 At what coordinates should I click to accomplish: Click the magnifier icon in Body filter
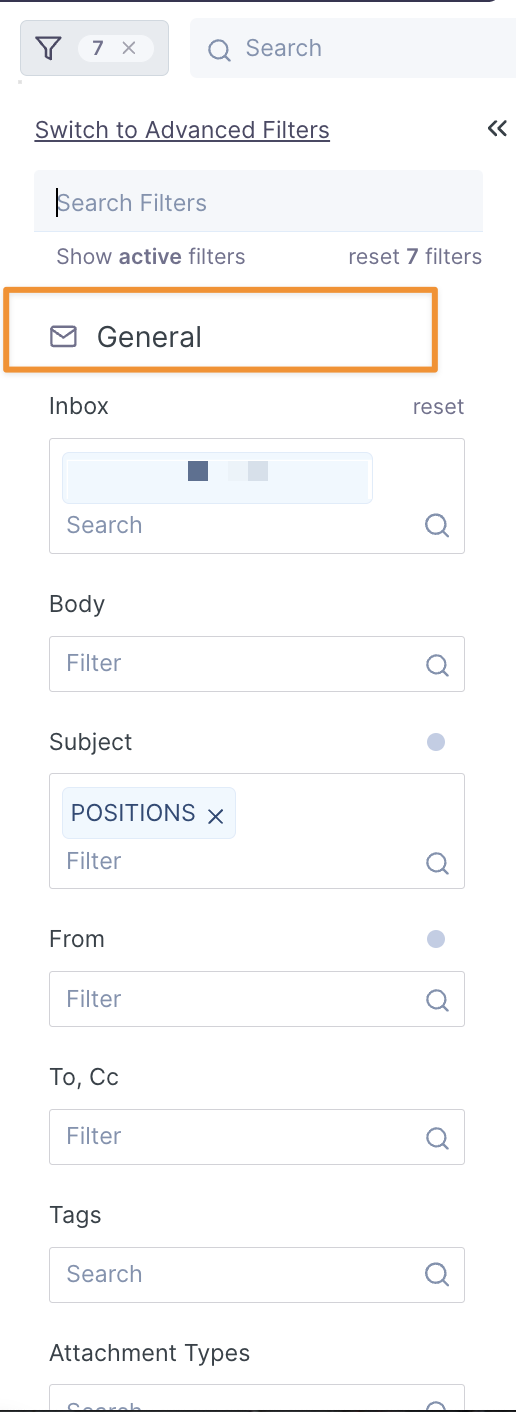(437, 664)
